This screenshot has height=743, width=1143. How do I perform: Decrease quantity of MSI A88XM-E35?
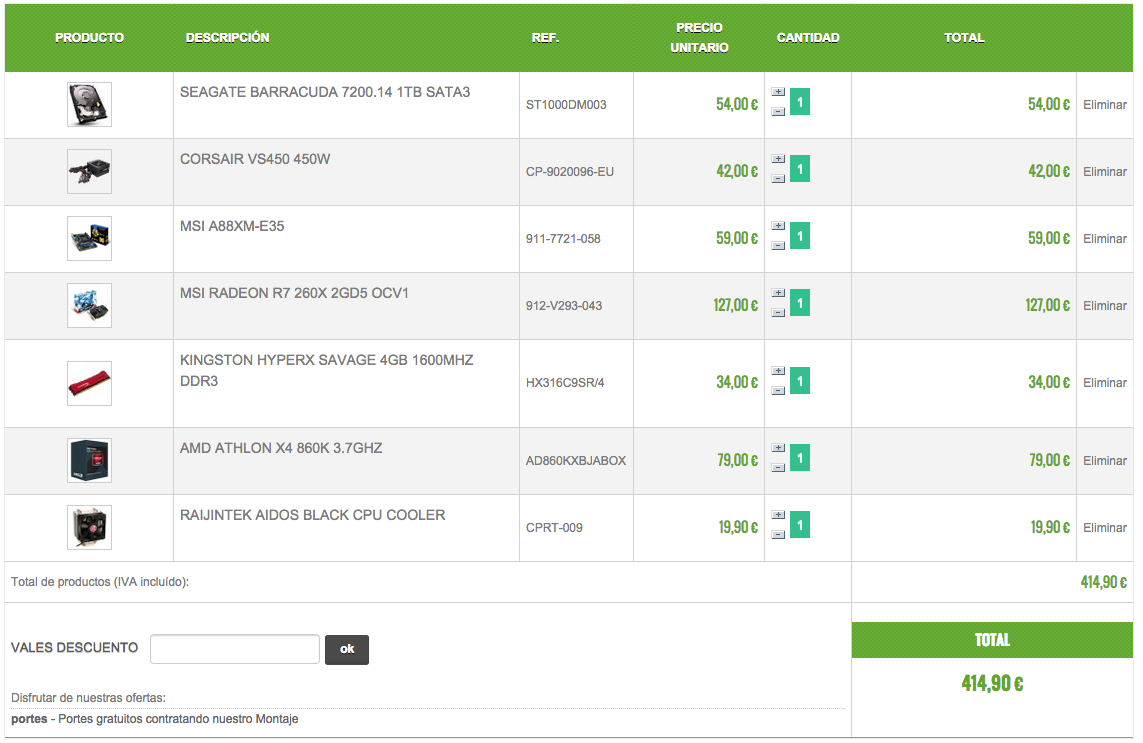tap(778, 246)
